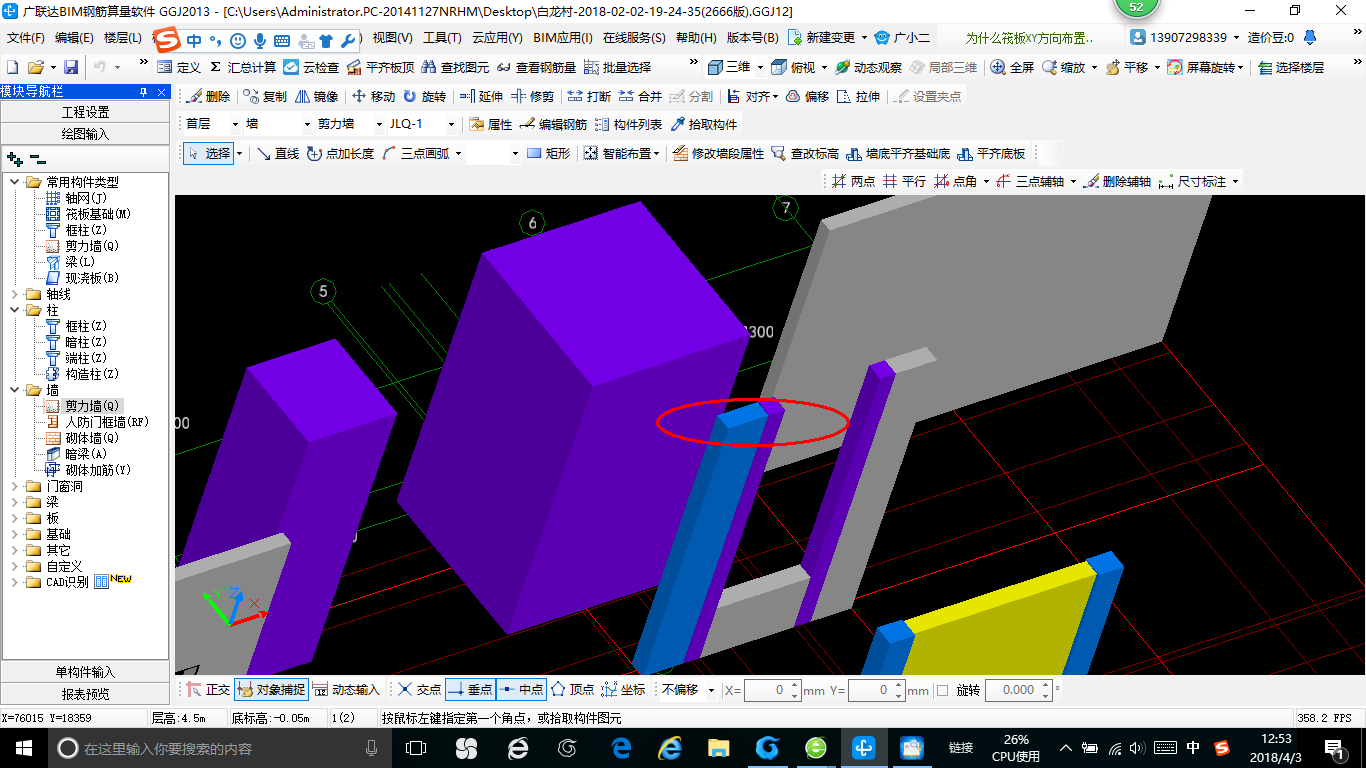Select the 修剪 trim tool
Screen dimensions: 1366x768
pyautogui.click(x=533, y=97)
